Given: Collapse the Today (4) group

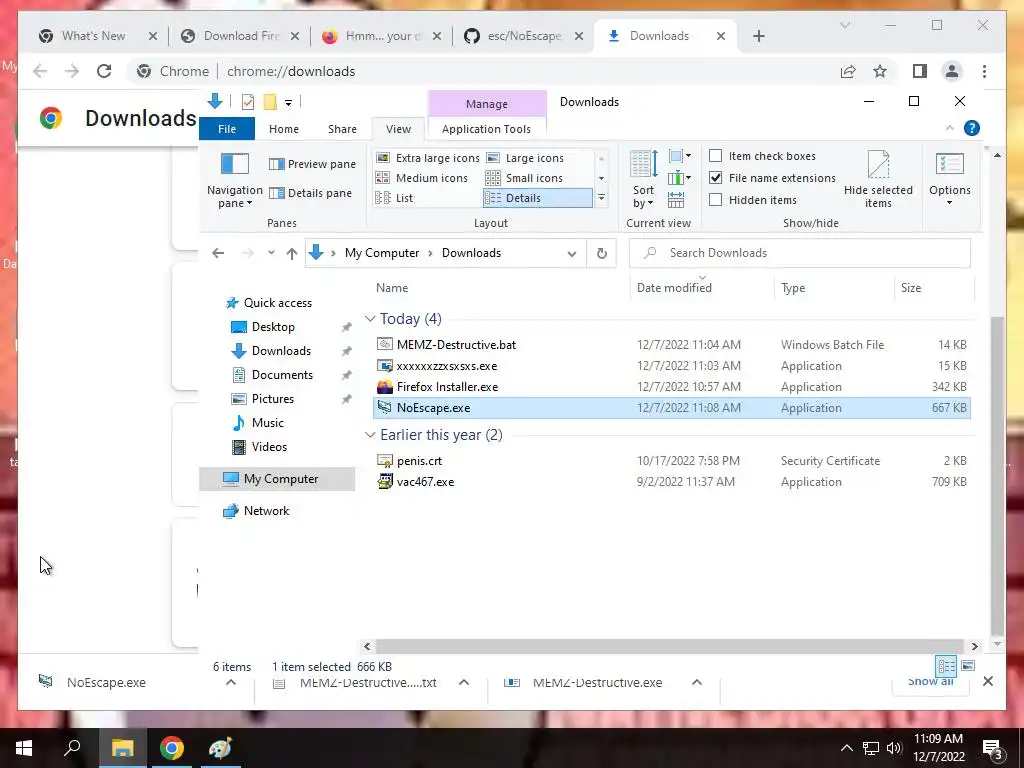Looking at the screenshot, I should coord(370,319).
